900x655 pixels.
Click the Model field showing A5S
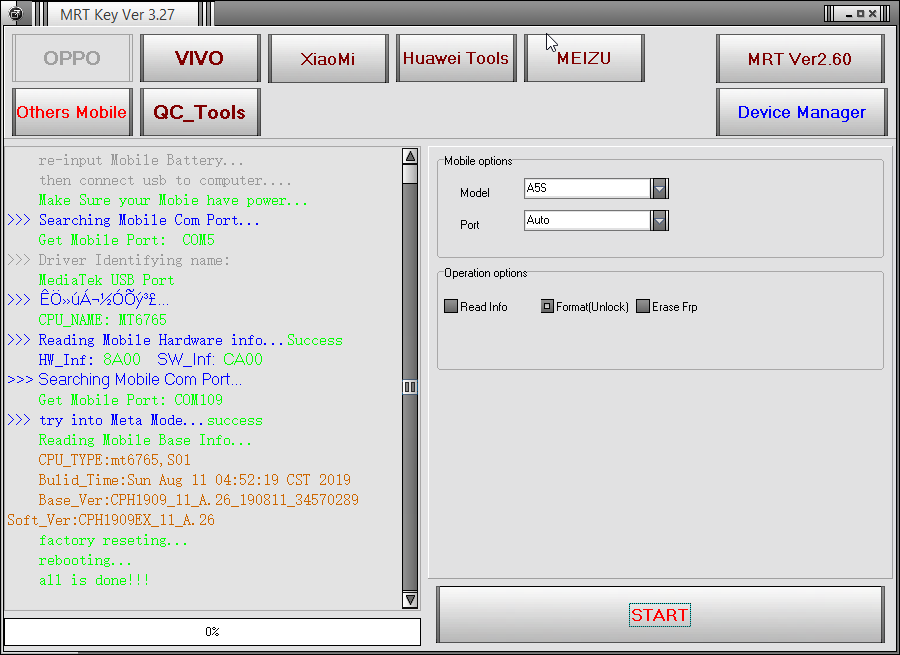587,188
